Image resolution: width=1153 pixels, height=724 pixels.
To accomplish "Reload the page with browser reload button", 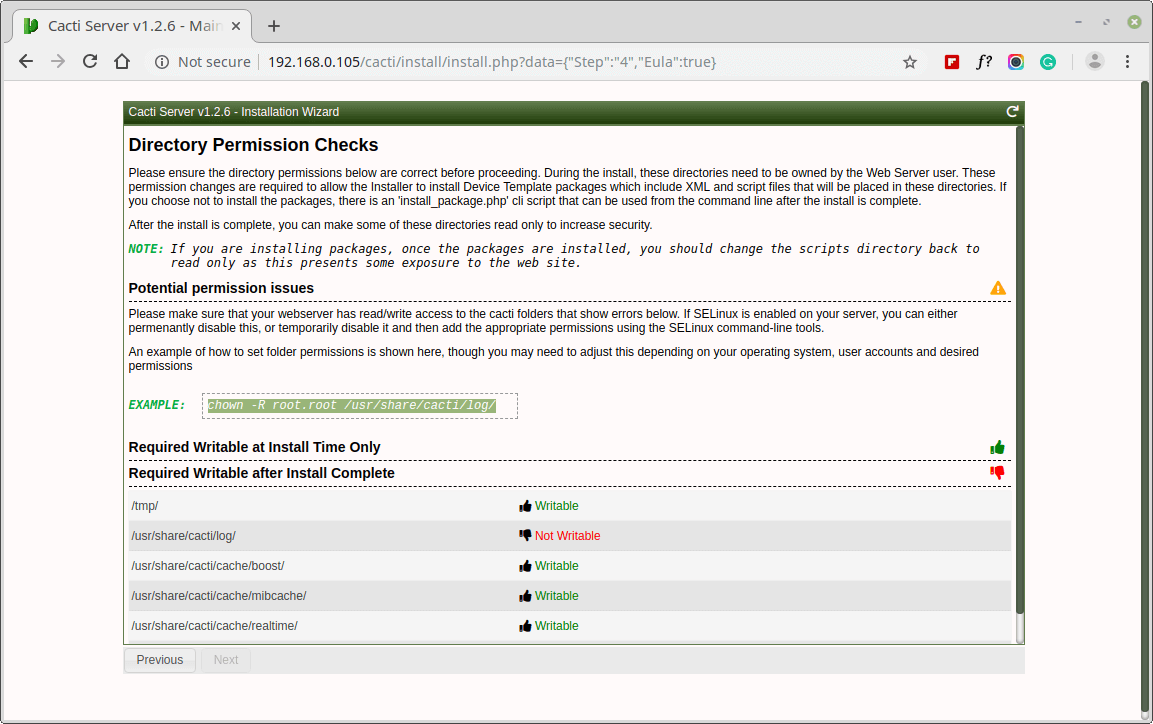I will (x=90, y=62).
